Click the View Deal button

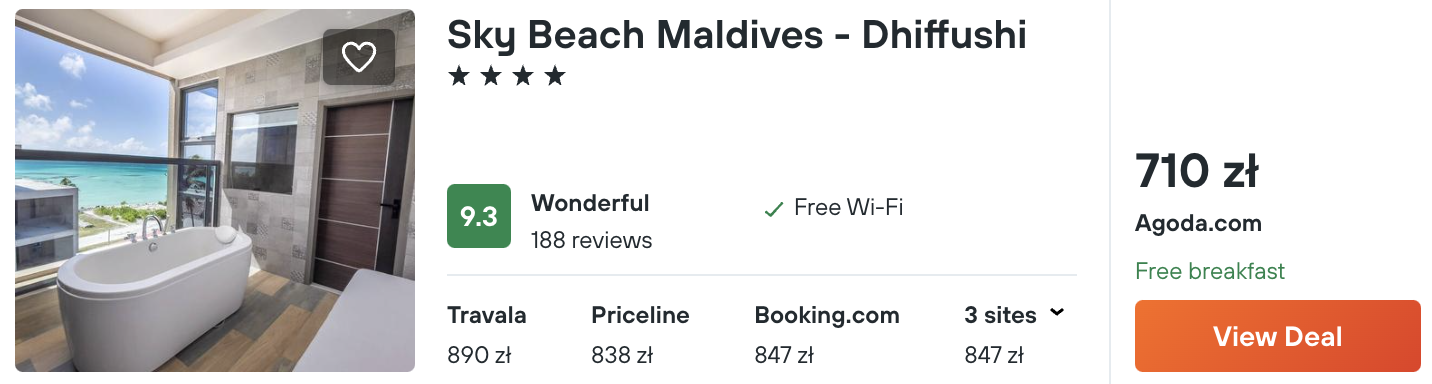click(x=1277, y=336)
